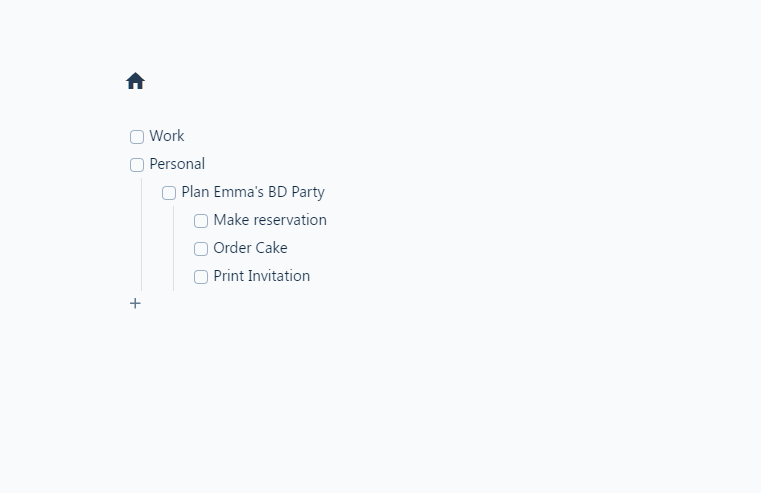Screen dimensions: 761x493
Task: Complete the Make reservation task
Action: tap(201, 221)
